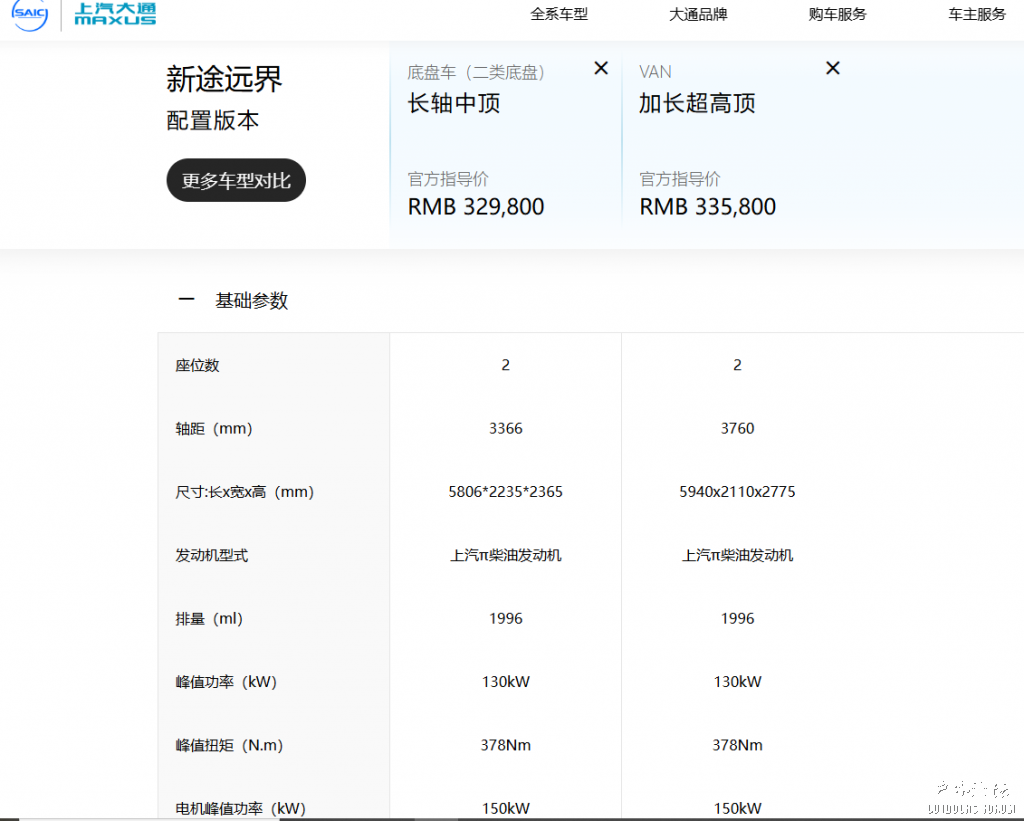The height and width of the screenshot is (821, 1024).
Task: Remove 长轴中顶 from the comparison
Action: (x=601, y=68)
